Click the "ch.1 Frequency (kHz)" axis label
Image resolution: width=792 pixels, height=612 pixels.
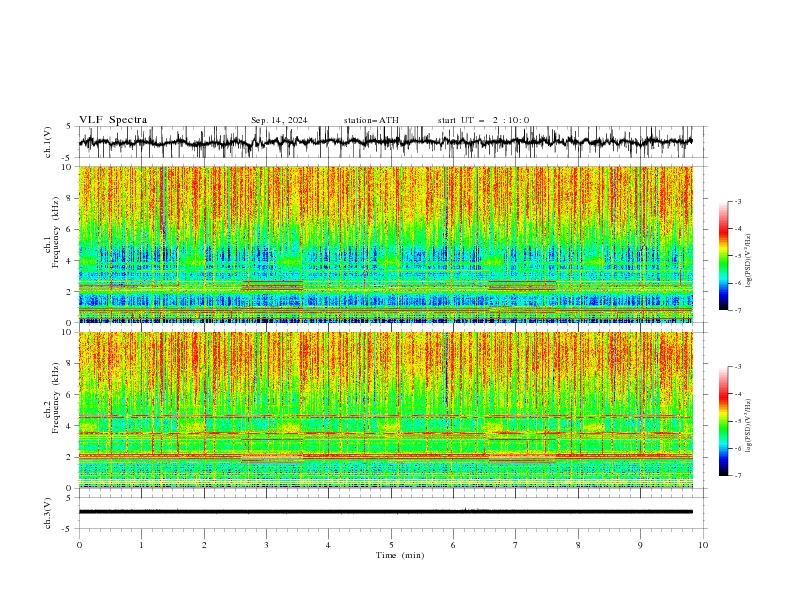[x=52, y=232]
